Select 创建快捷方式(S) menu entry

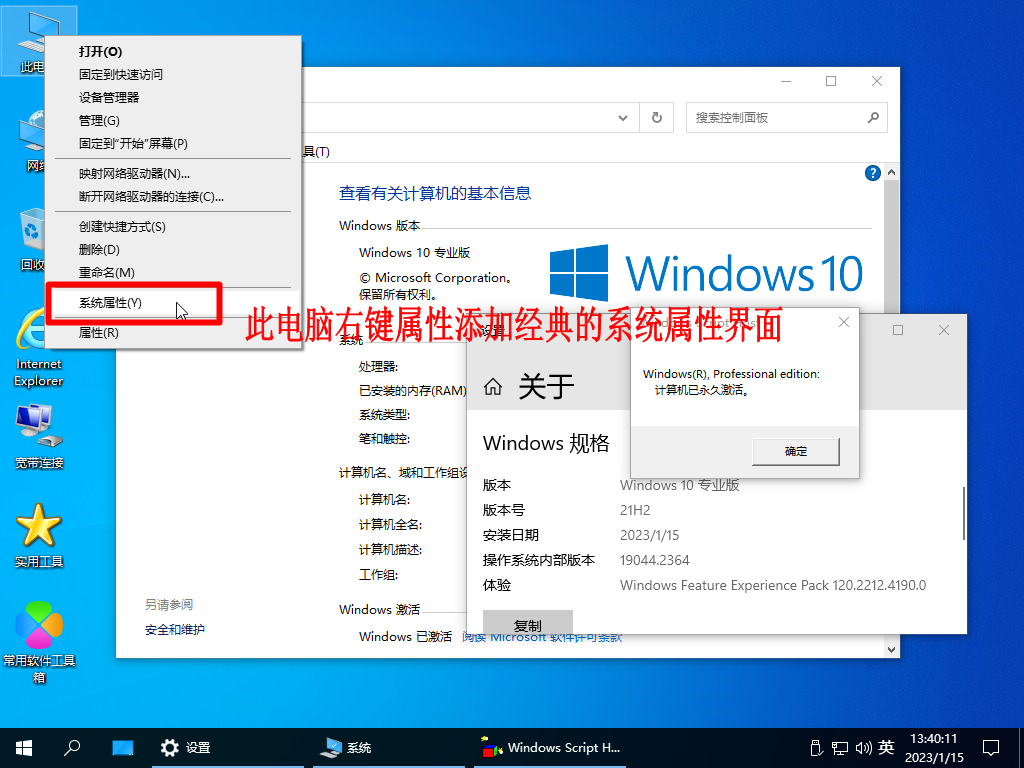coord(173,227)
